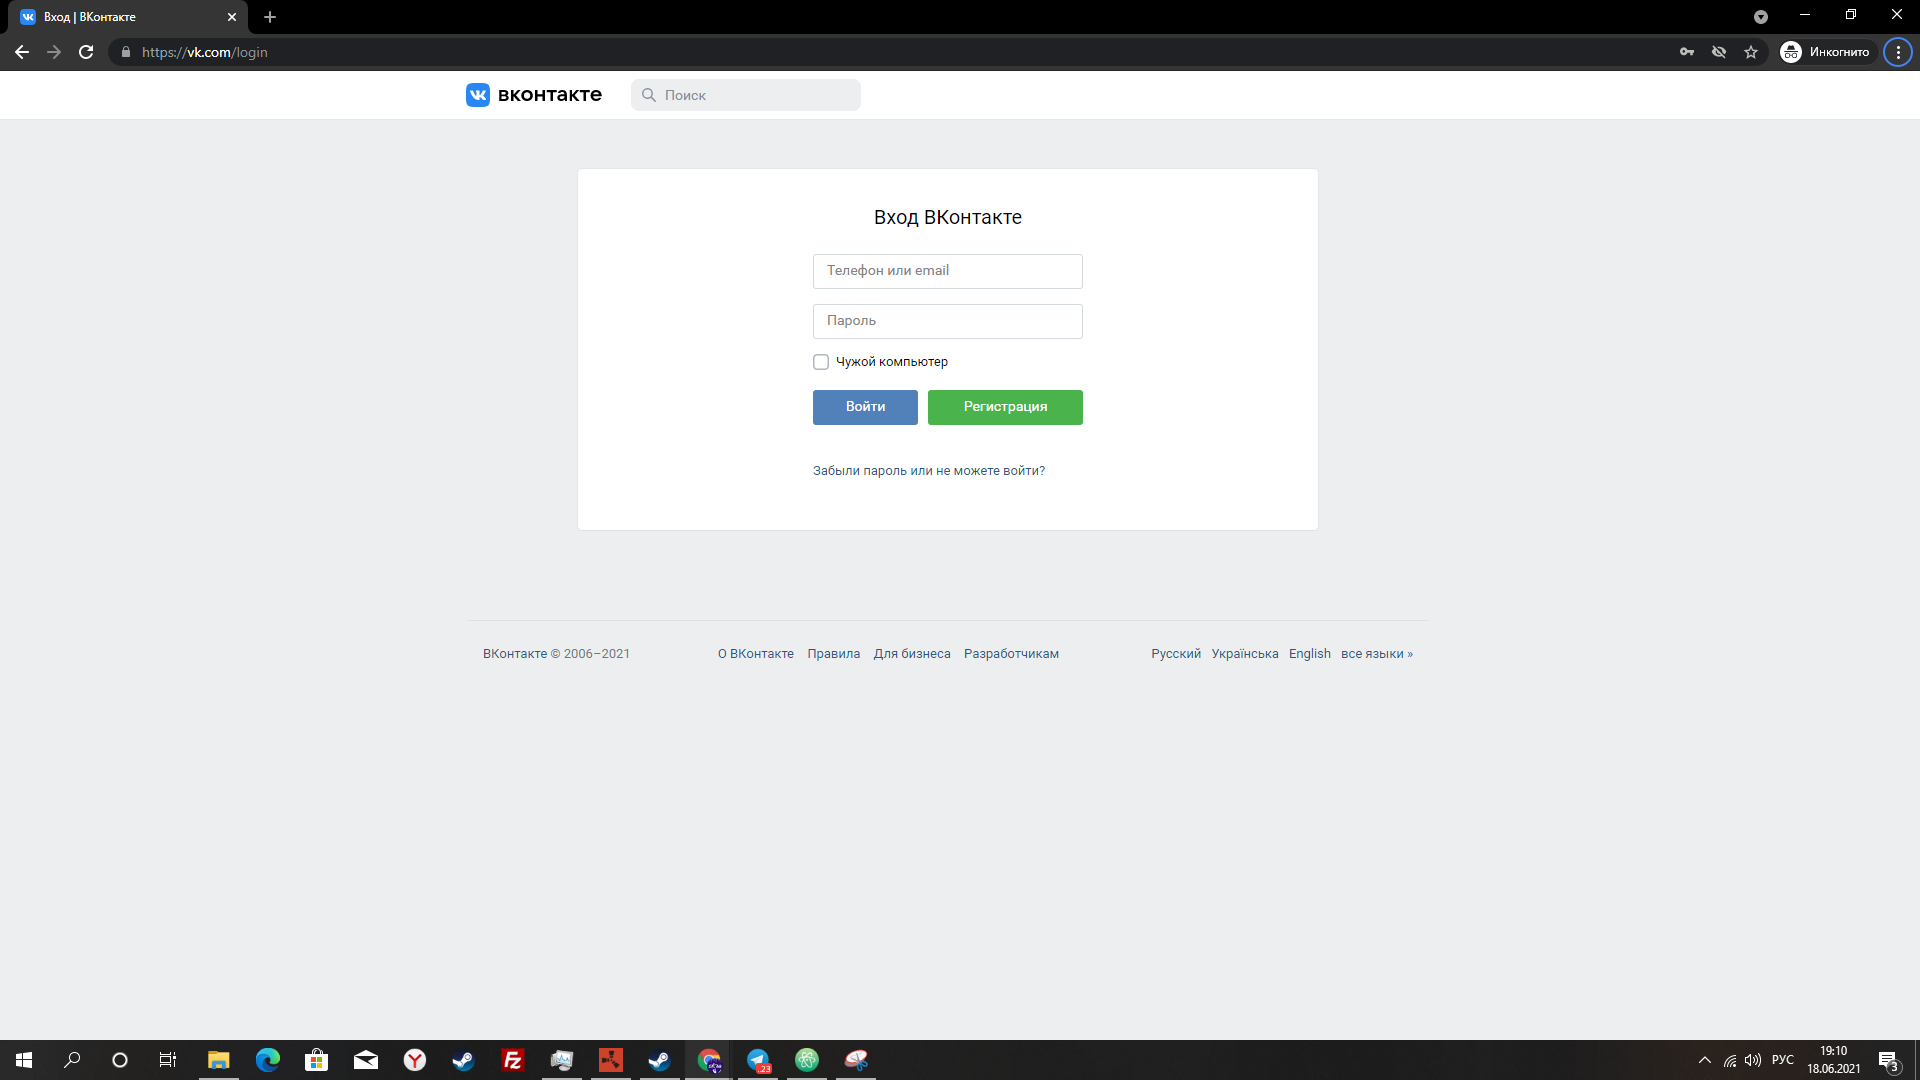Launch Yandex Browser from the taskbar
This screenshot has width=1920, height=1080.
point(414,1060)
